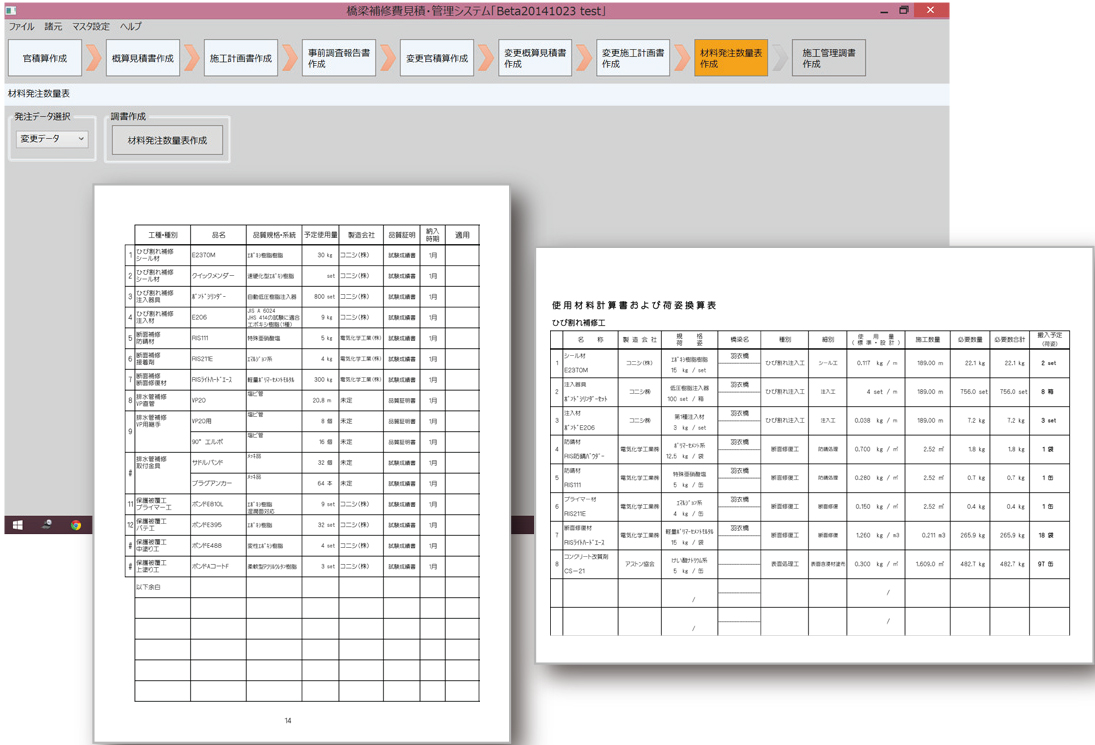
Task: Jump to the 変更官積算作成 step
Action: tap(437, 58)
